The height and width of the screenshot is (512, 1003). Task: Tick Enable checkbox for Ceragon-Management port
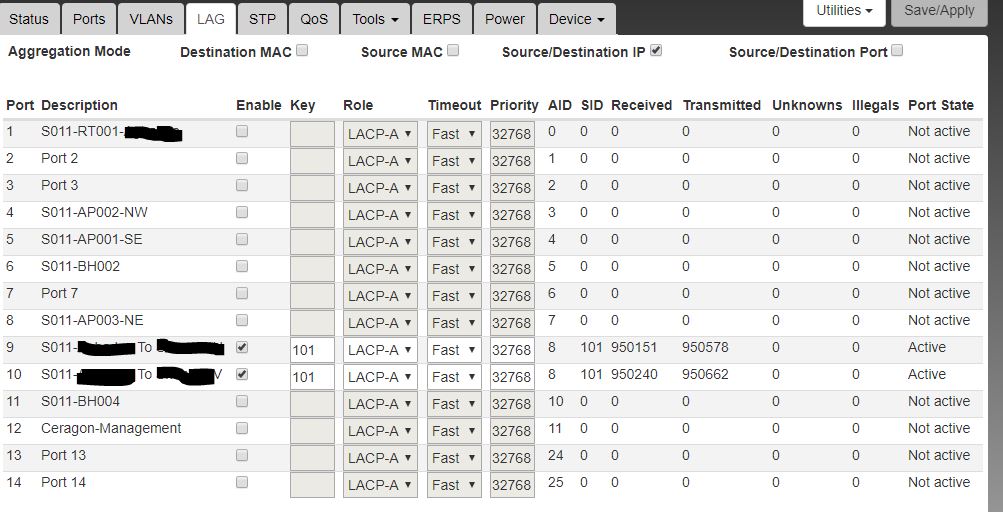click(242, 429)
